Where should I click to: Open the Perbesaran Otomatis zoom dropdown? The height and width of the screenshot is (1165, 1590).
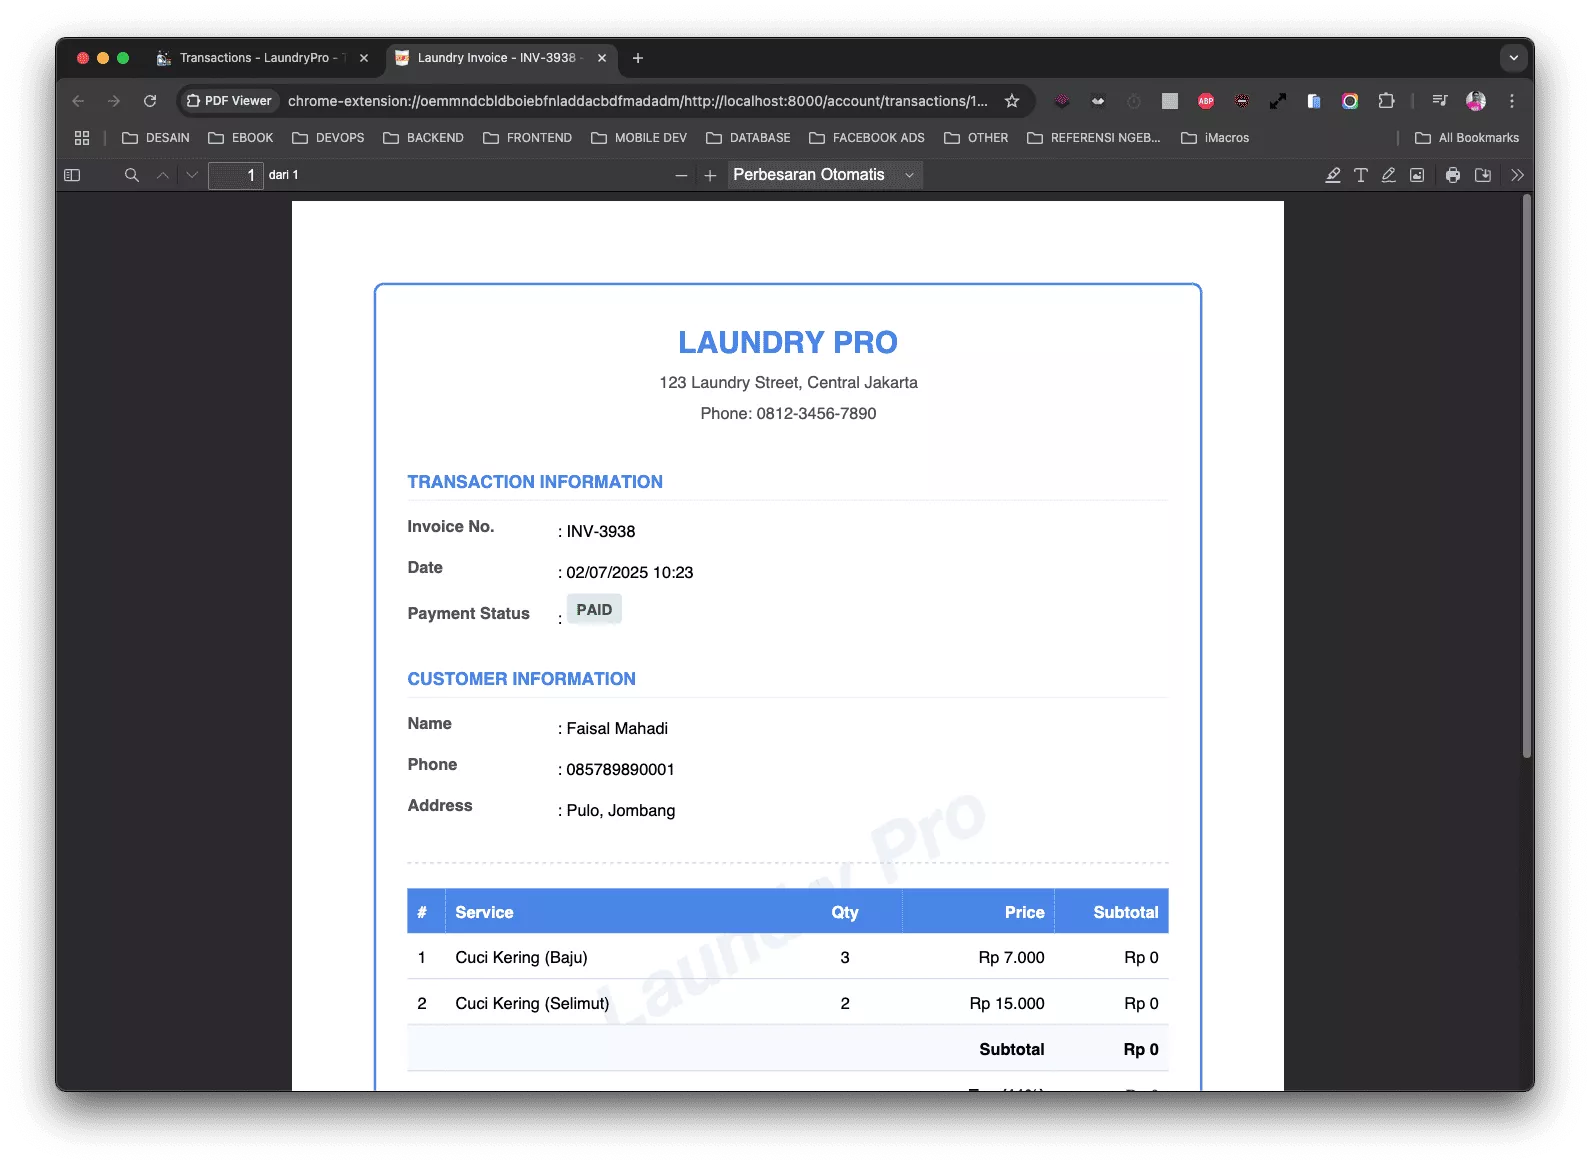(x=824, y=175)
